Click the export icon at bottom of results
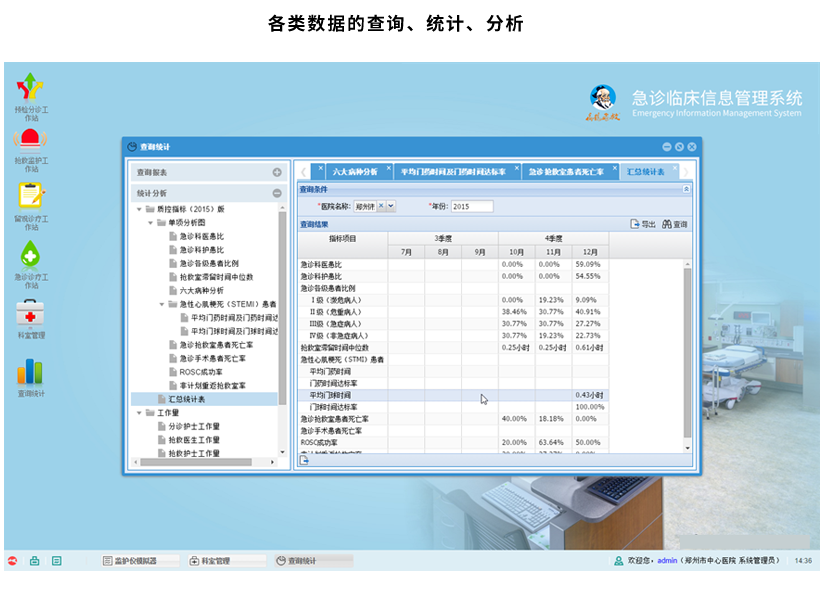The image size is (827, 594). click(x=305, y=460)
